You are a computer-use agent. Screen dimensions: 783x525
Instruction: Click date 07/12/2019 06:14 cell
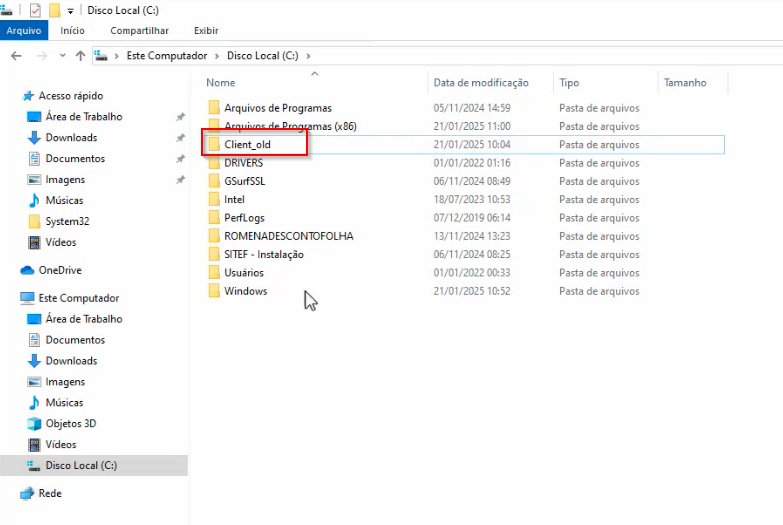(x=472, y=218)
